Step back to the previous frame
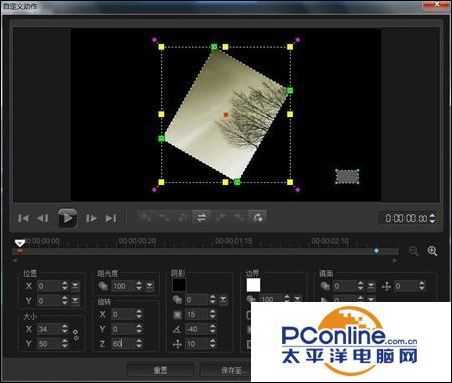The image size is (452, 383). click(43, 218)
